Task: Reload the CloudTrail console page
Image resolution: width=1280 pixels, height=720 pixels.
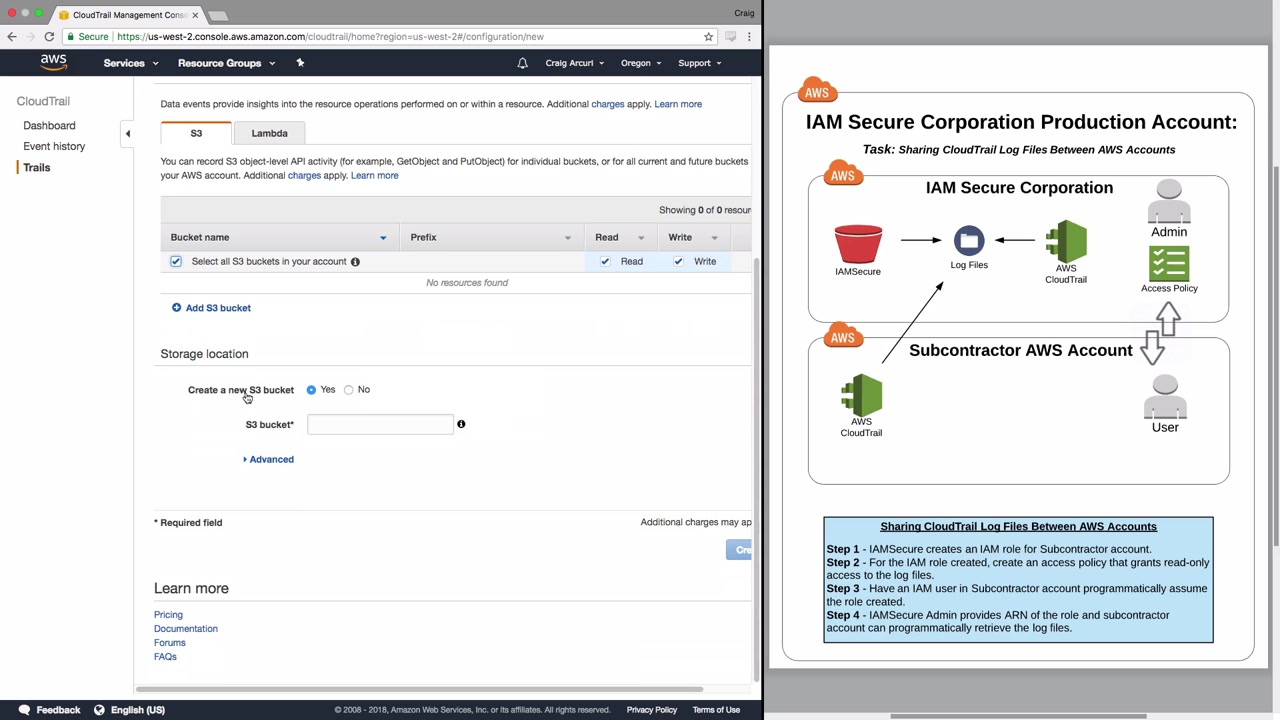Action: coord(49,37)
